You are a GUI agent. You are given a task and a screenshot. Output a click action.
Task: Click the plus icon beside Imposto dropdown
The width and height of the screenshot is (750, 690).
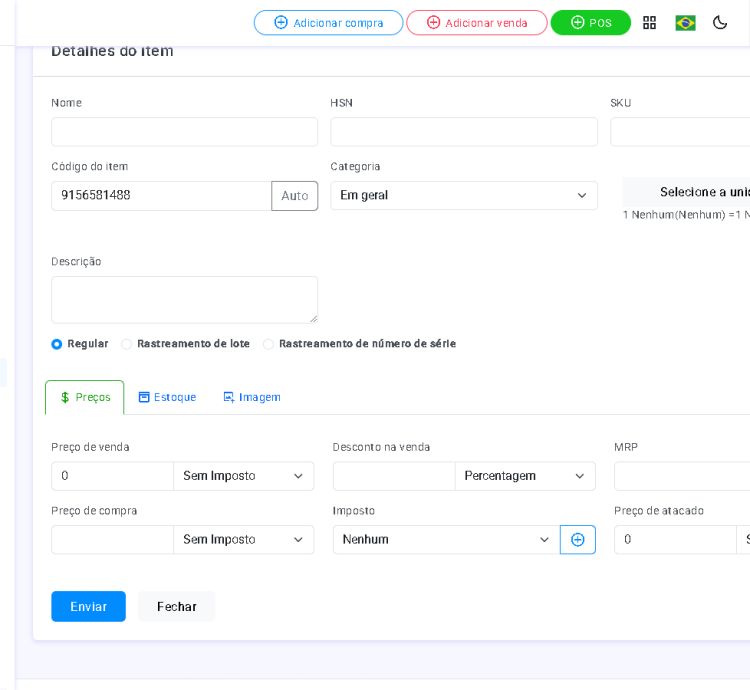click(578, 540)
